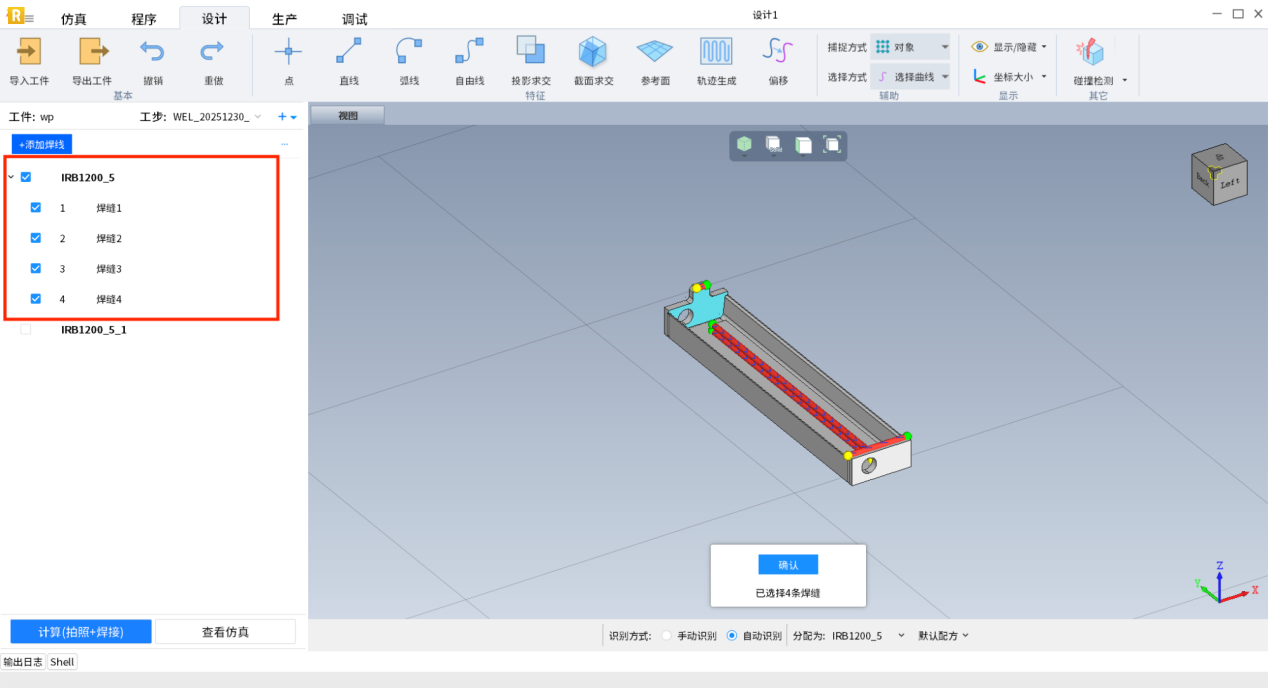Select the 手动识别 radio button
This screenshot has height=688, width=1268.
click(x=667, y=636)
